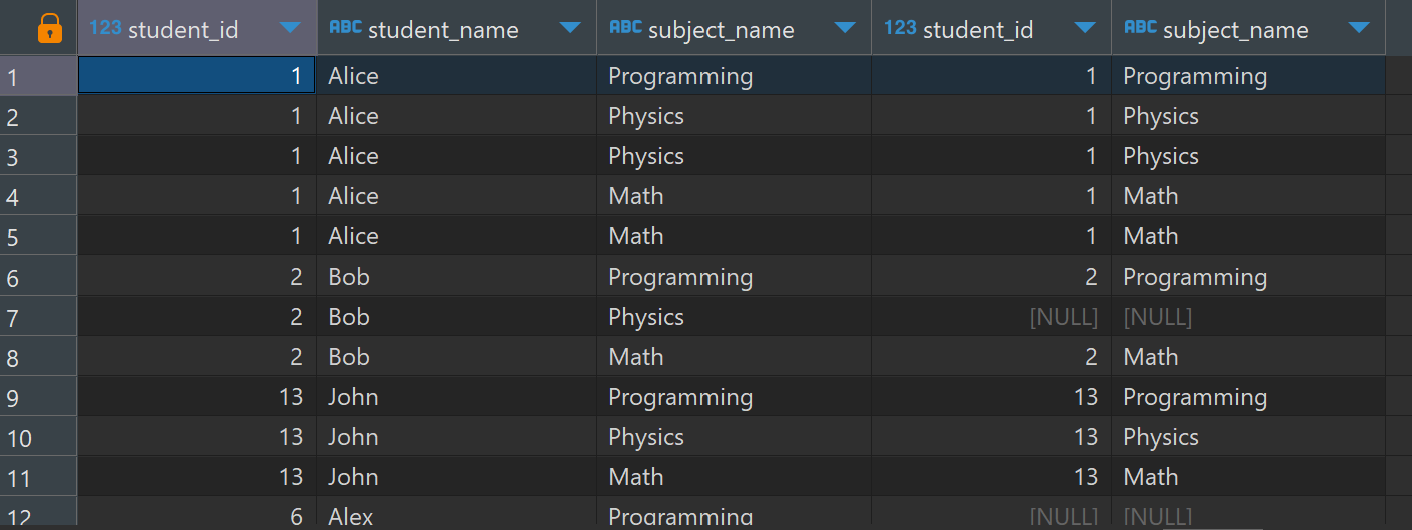
Task: Select row number 9 header
Action: pos(38,397)
